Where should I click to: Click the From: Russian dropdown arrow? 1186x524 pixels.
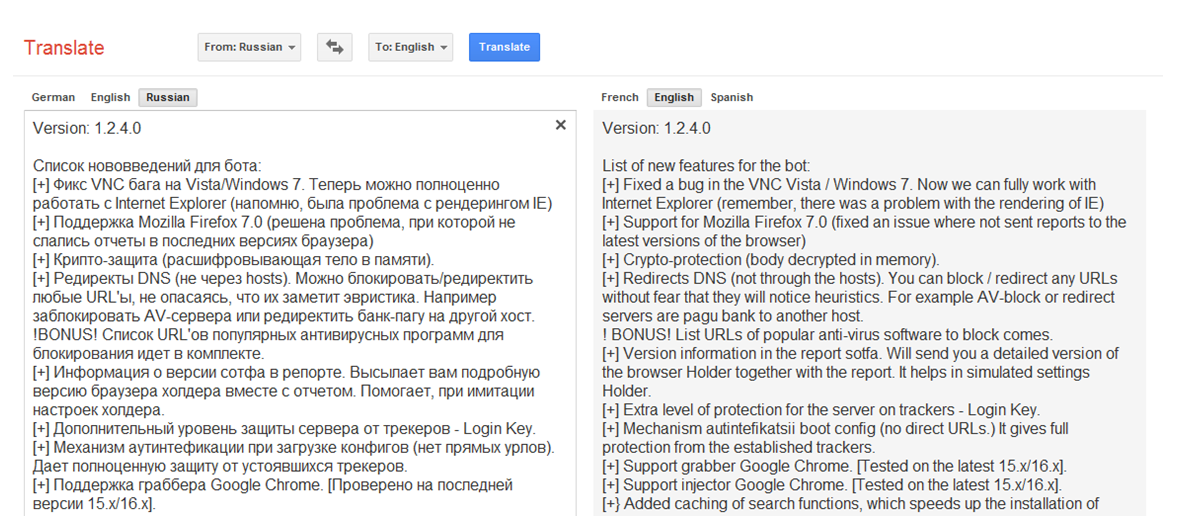pos(290,48)
